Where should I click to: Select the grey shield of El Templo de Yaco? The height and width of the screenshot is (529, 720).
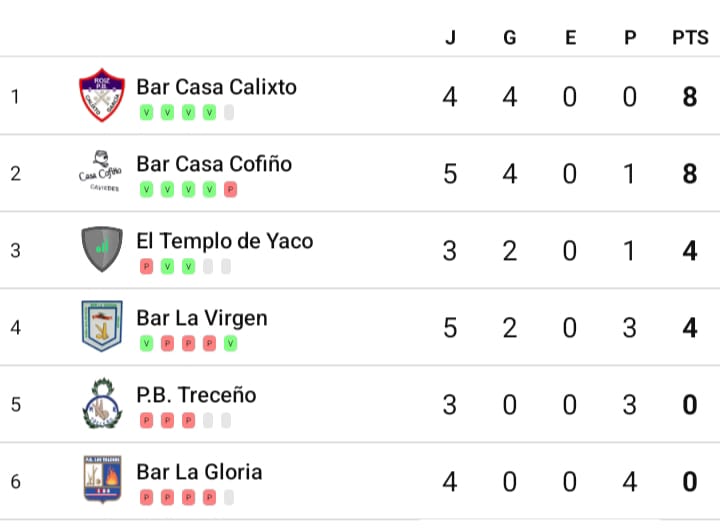(x=102, y=248)
